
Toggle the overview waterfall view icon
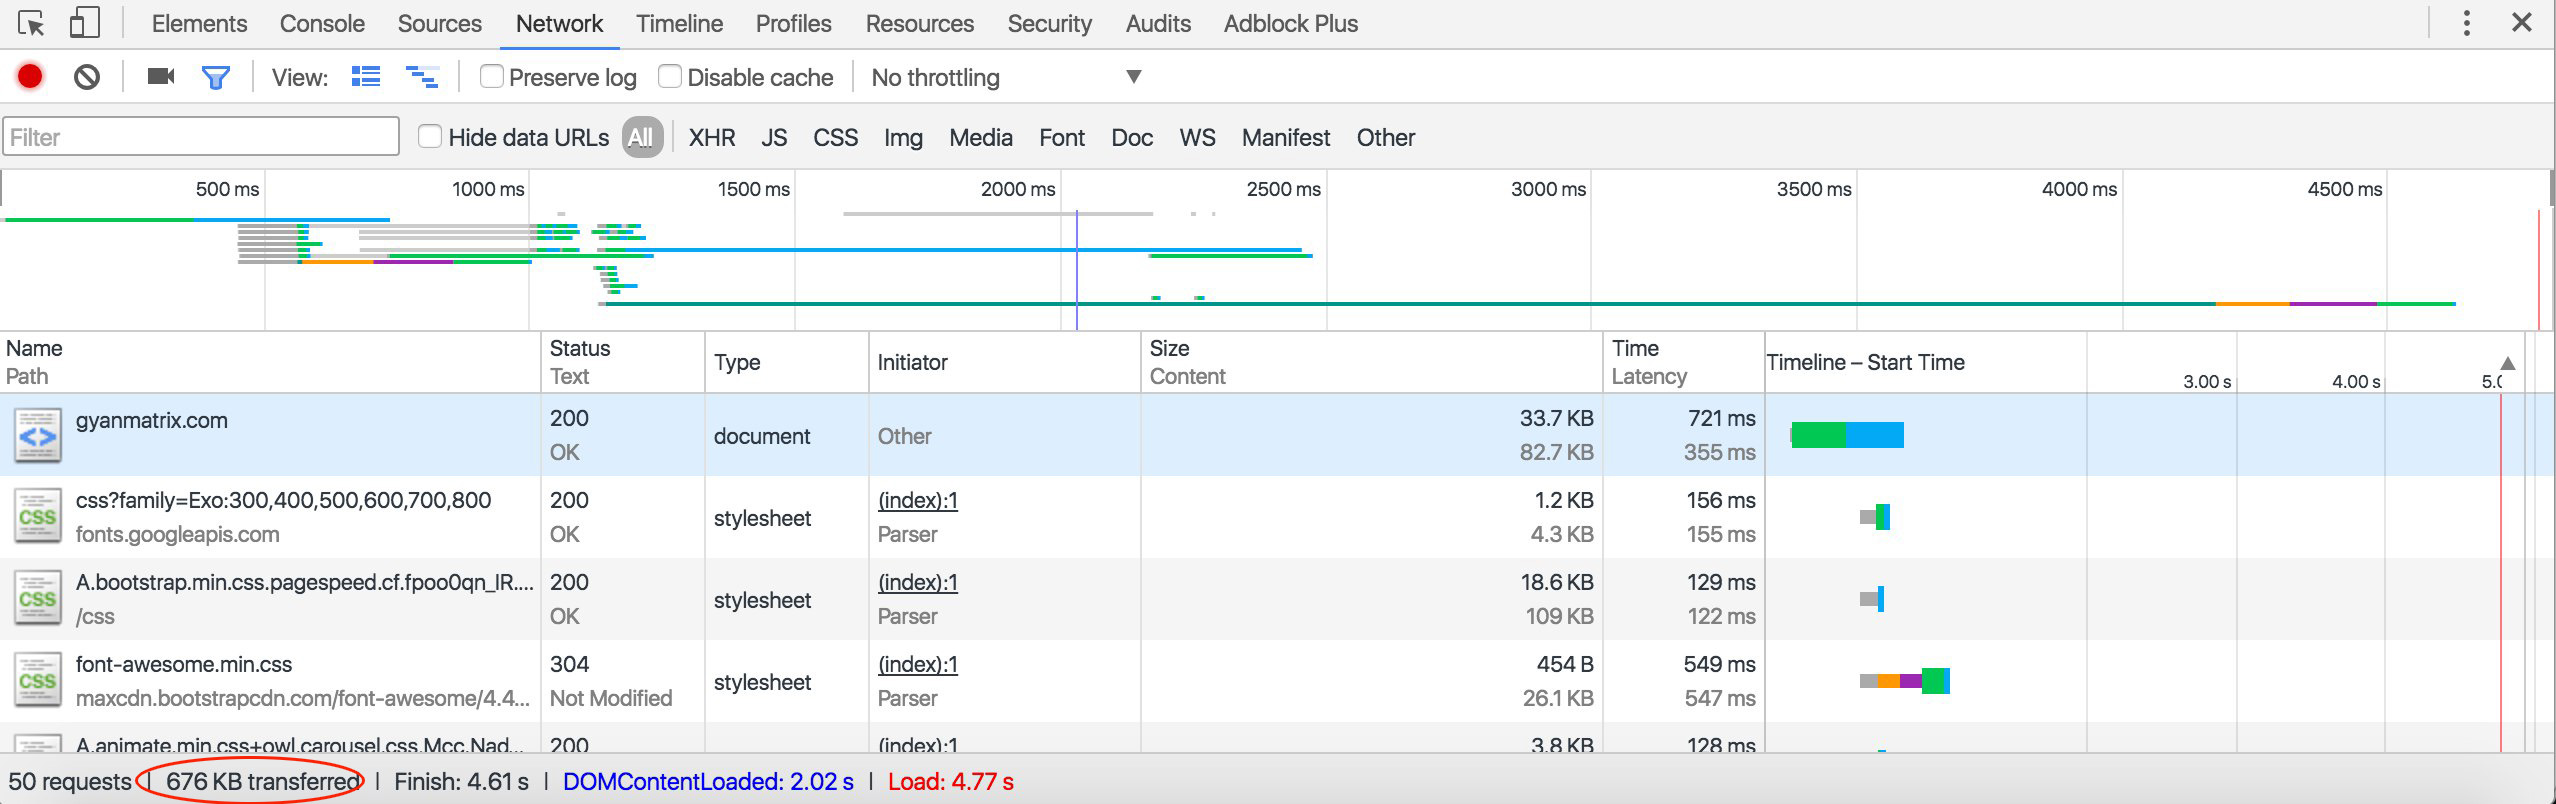coord(422,76)
